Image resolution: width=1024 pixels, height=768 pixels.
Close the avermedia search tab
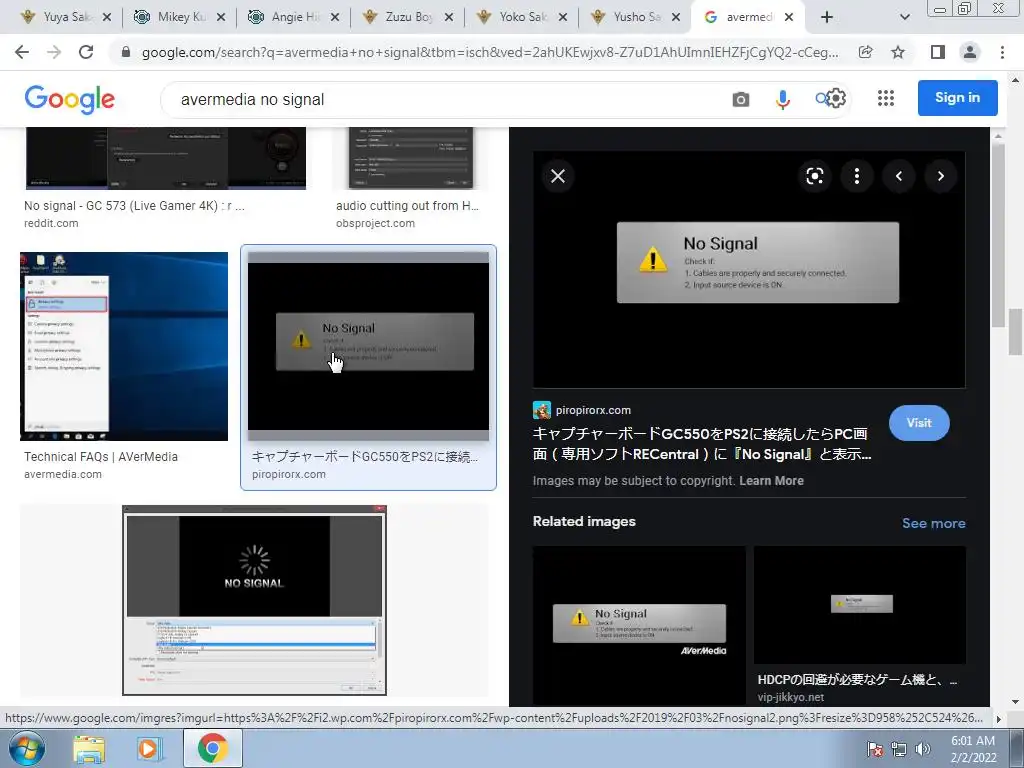point(789,17)
